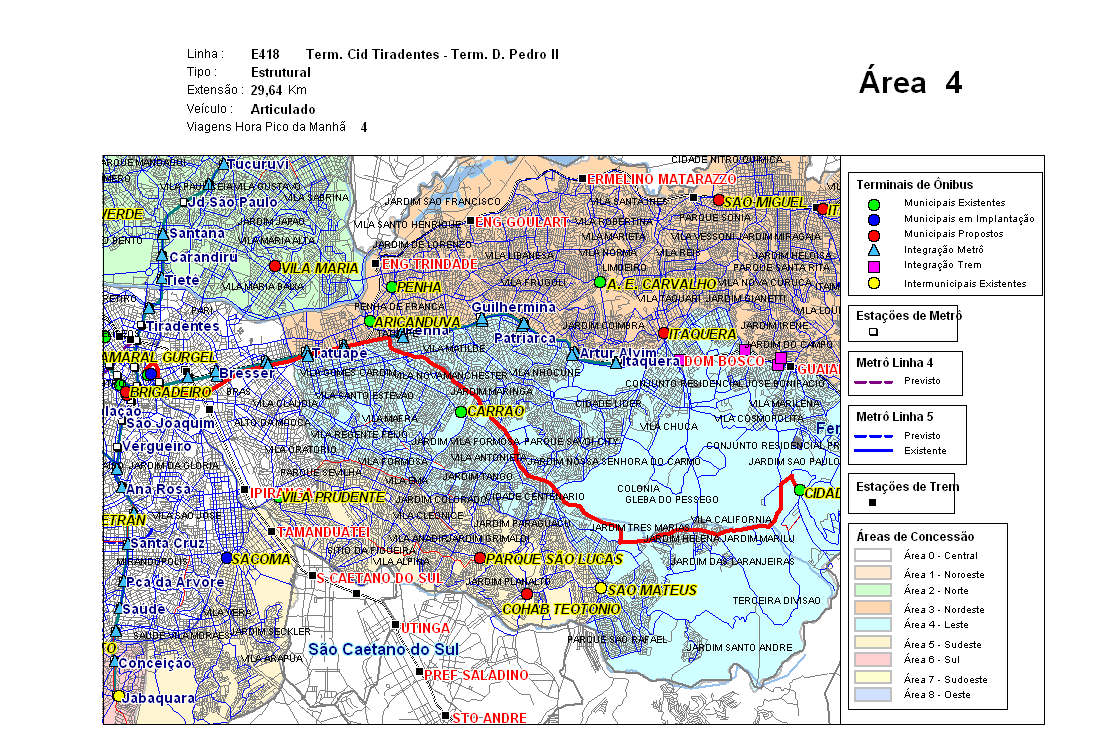Click the metro triangle at Guilhermina

[482, 319]
